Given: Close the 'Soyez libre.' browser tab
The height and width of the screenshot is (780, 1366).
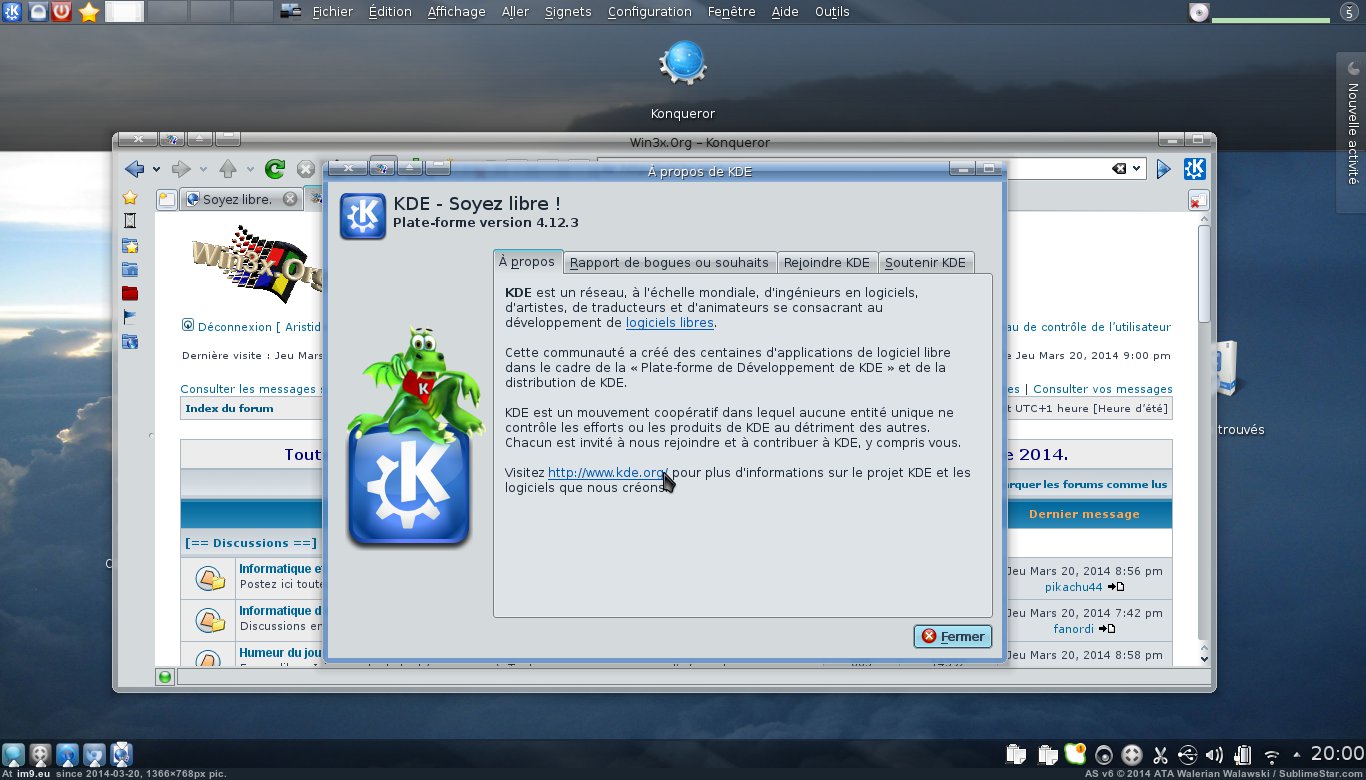Looking at the screenshot, I should [290, 199].
